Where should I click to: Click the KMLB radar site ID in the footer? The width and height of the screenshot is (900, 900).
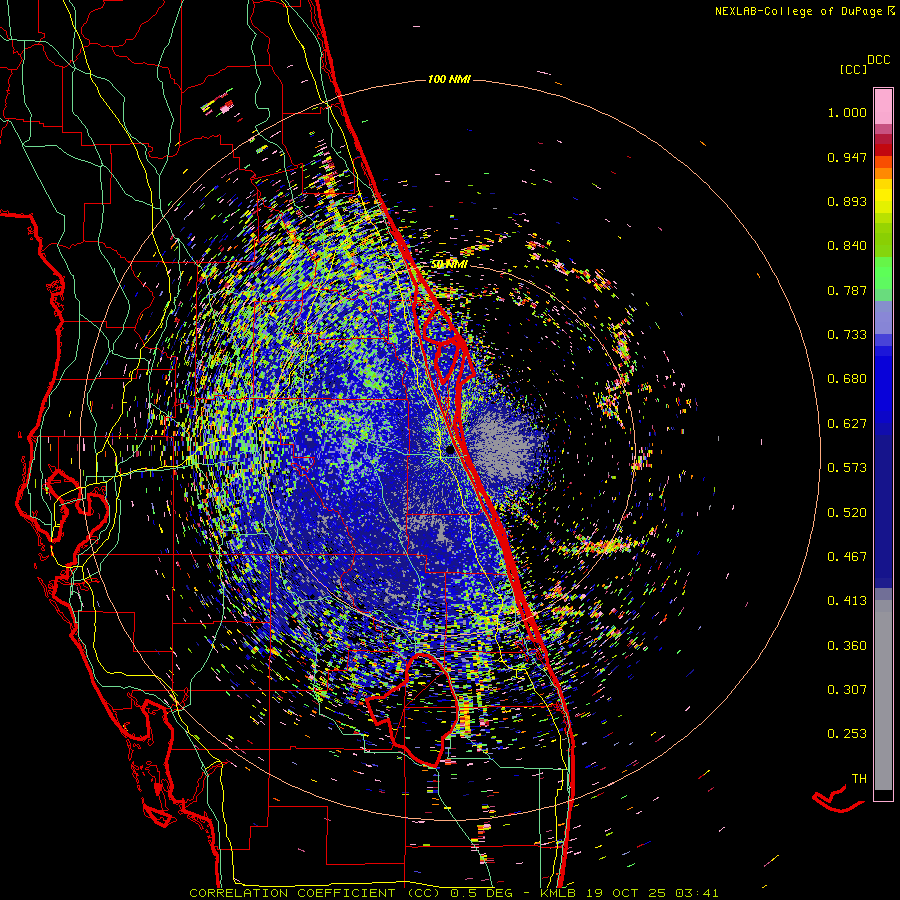tap(557, 893)
